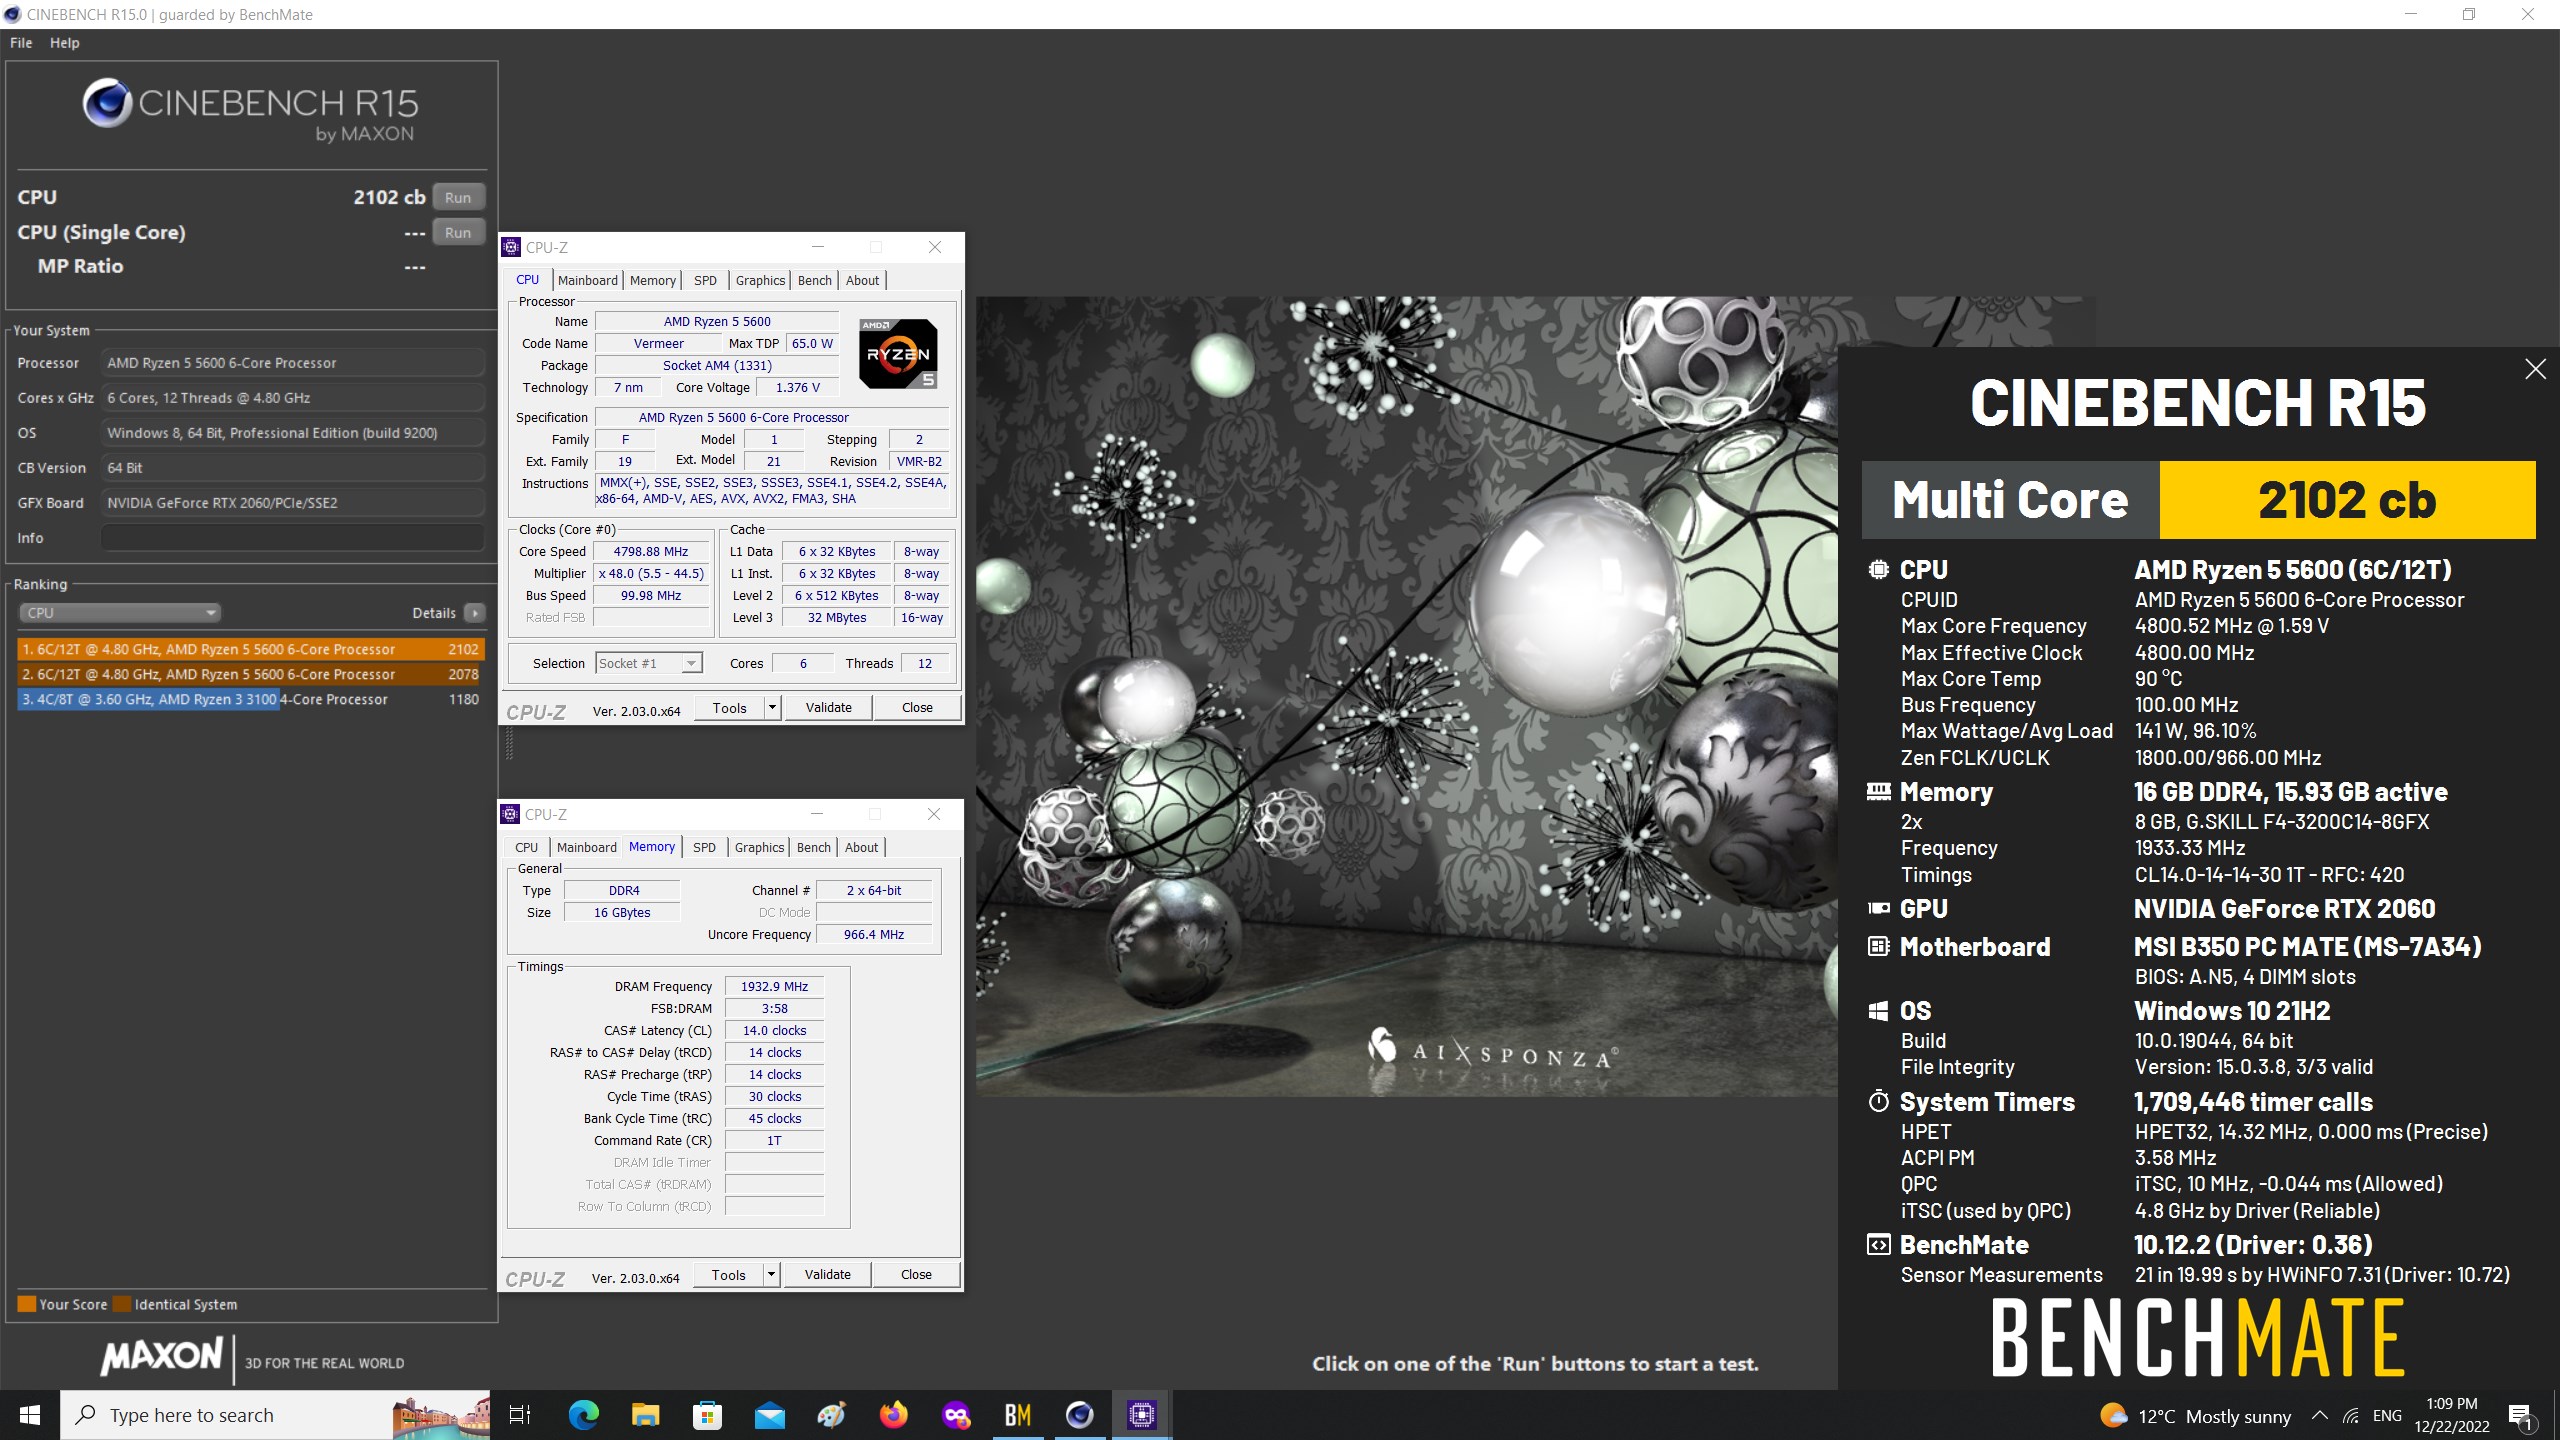Viewport: 2560px width, 1440px height.
Task: Open Graphics tab in upper CPU-Z
Action: 760,280
